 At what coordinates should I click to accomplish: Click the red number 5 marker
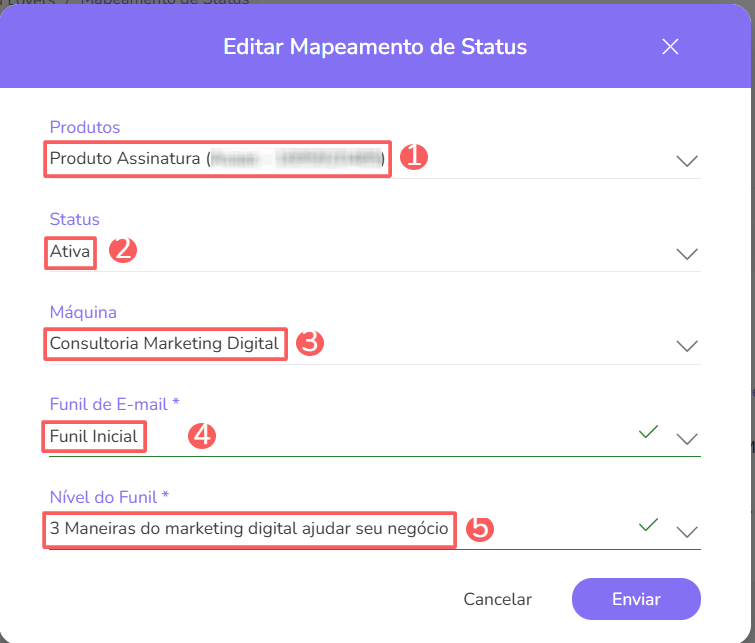tap(480, 528)
